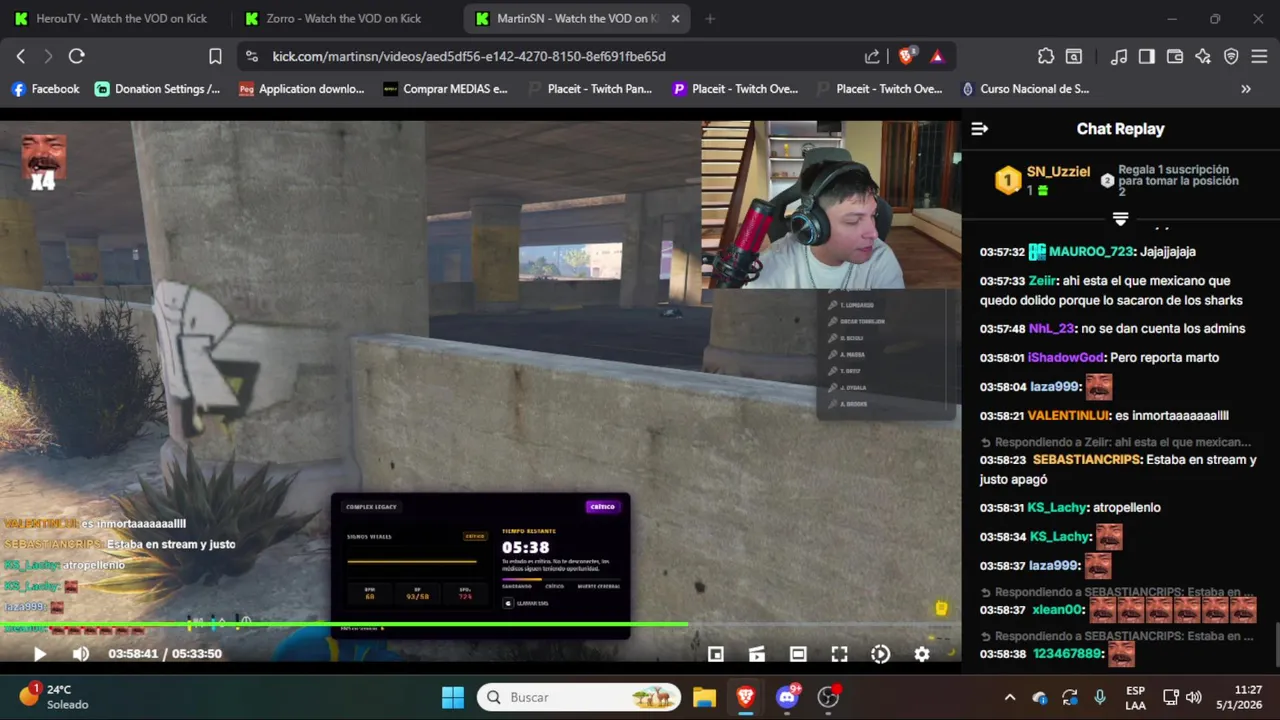Click username SEBASTIANCRIPS in chat
The width and height of the screenshot is (1280, 720).
(1087, 460)
